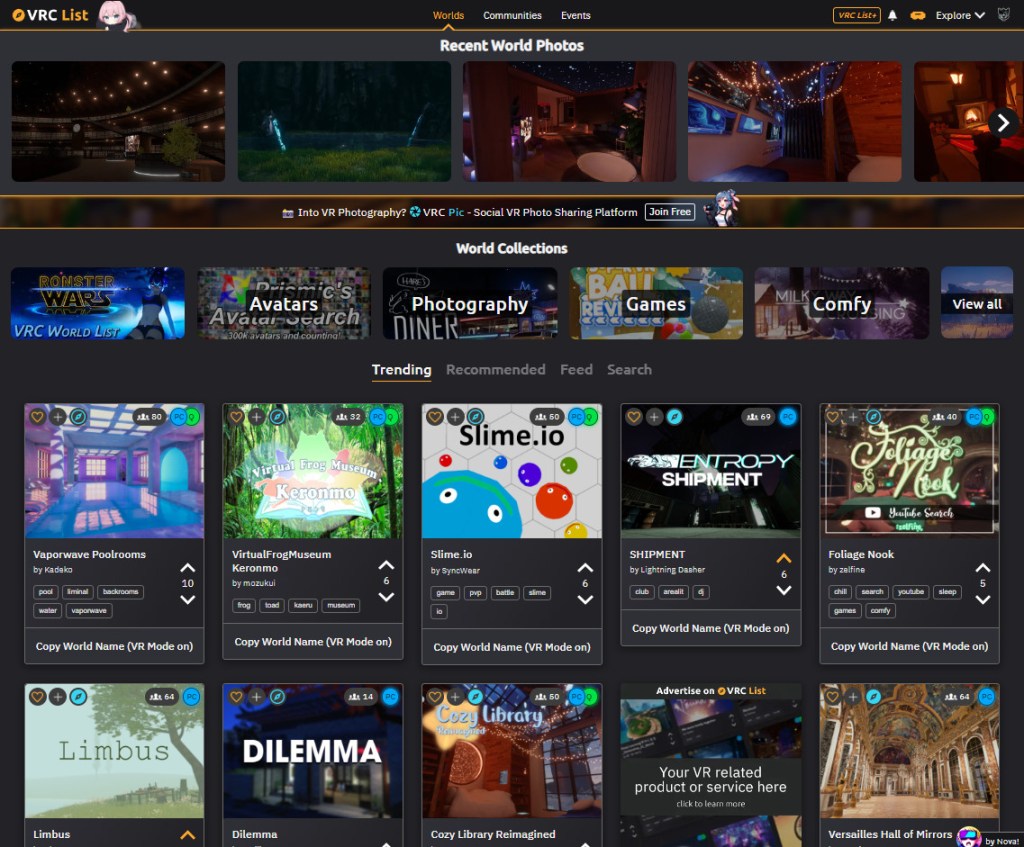Click plus icon on Slime.io card

pos(455,417)
